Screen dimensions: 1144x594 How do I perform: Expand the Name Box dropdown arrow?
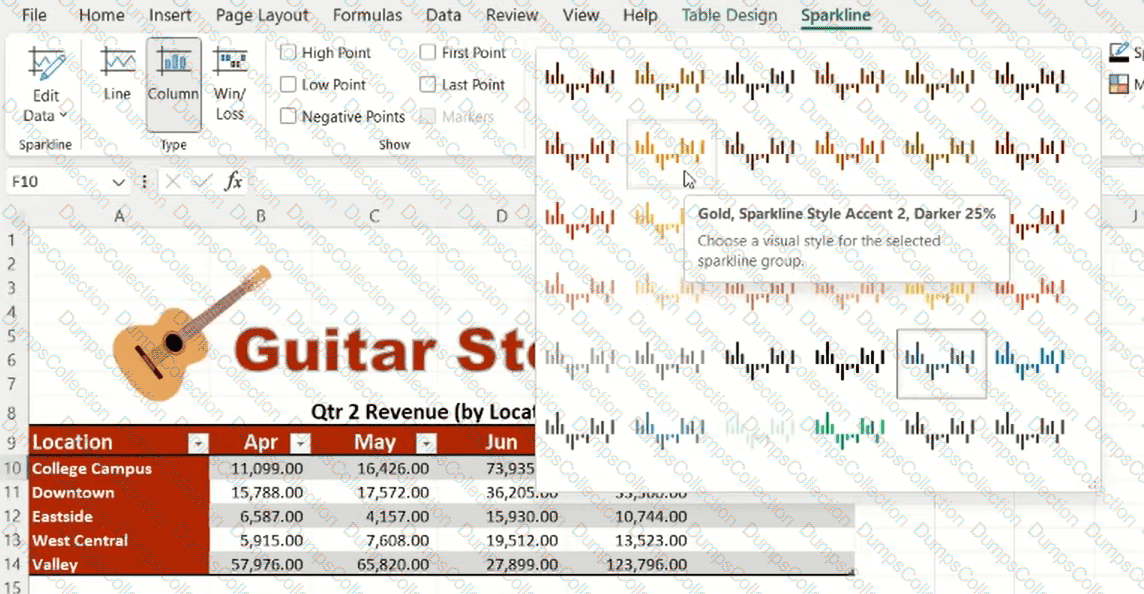point(118,182)
